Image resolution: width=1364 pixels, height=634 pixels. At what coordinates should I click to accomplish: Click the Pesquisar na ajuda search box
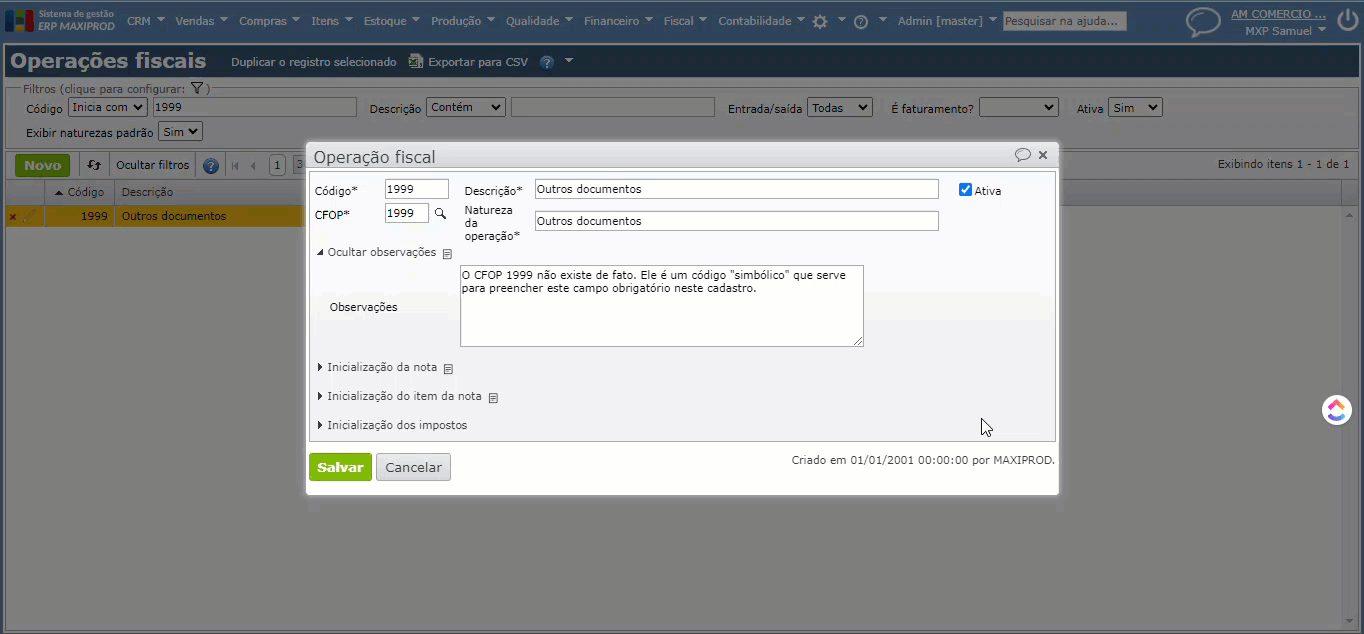[1065, 21]
